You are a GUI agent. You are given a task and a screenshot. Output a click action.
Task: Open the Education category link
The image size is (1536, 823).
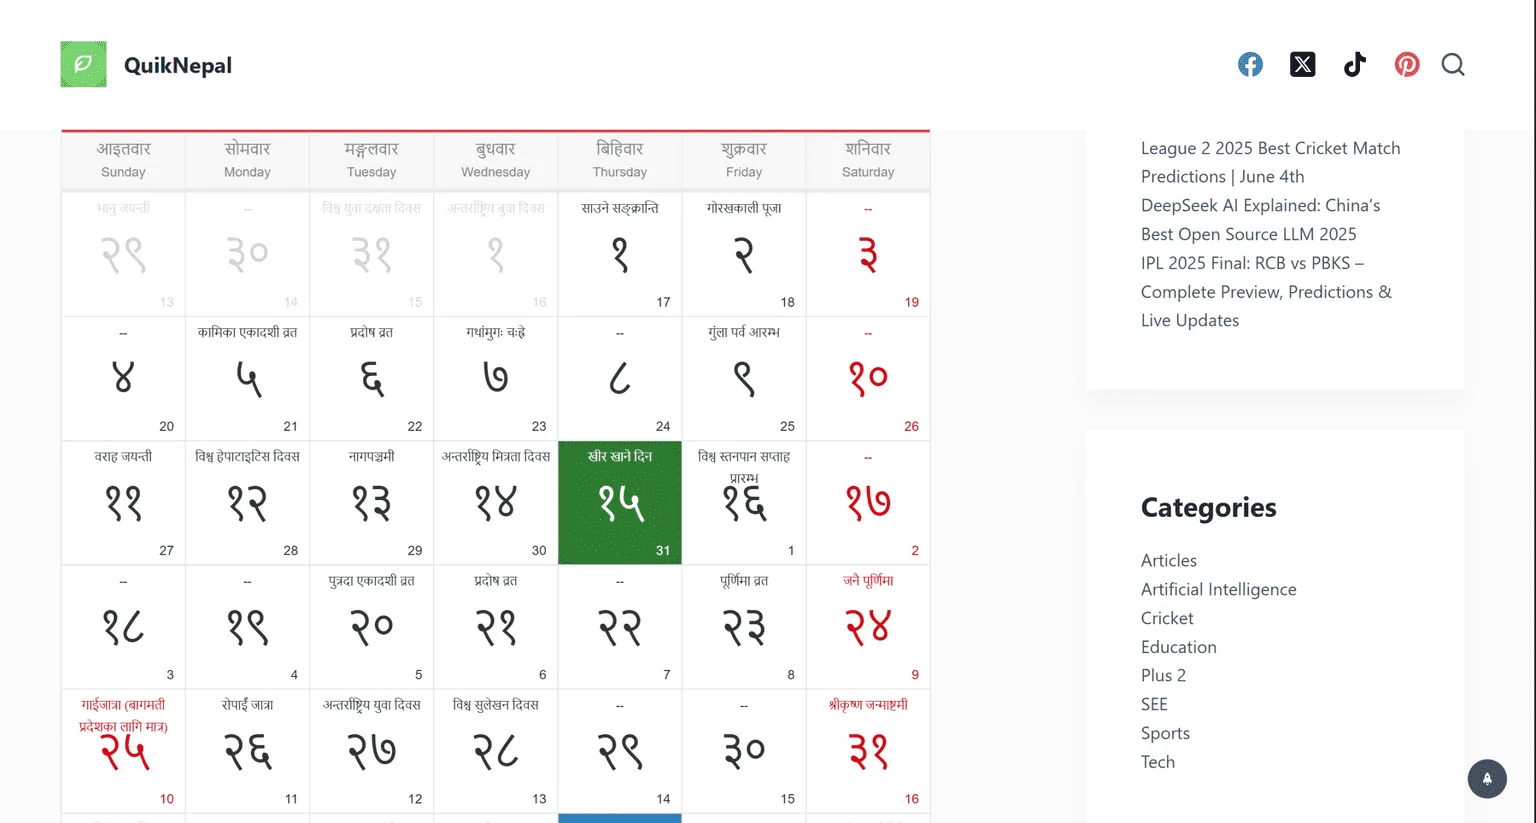pyautogui.click(x=1179, y=647)
